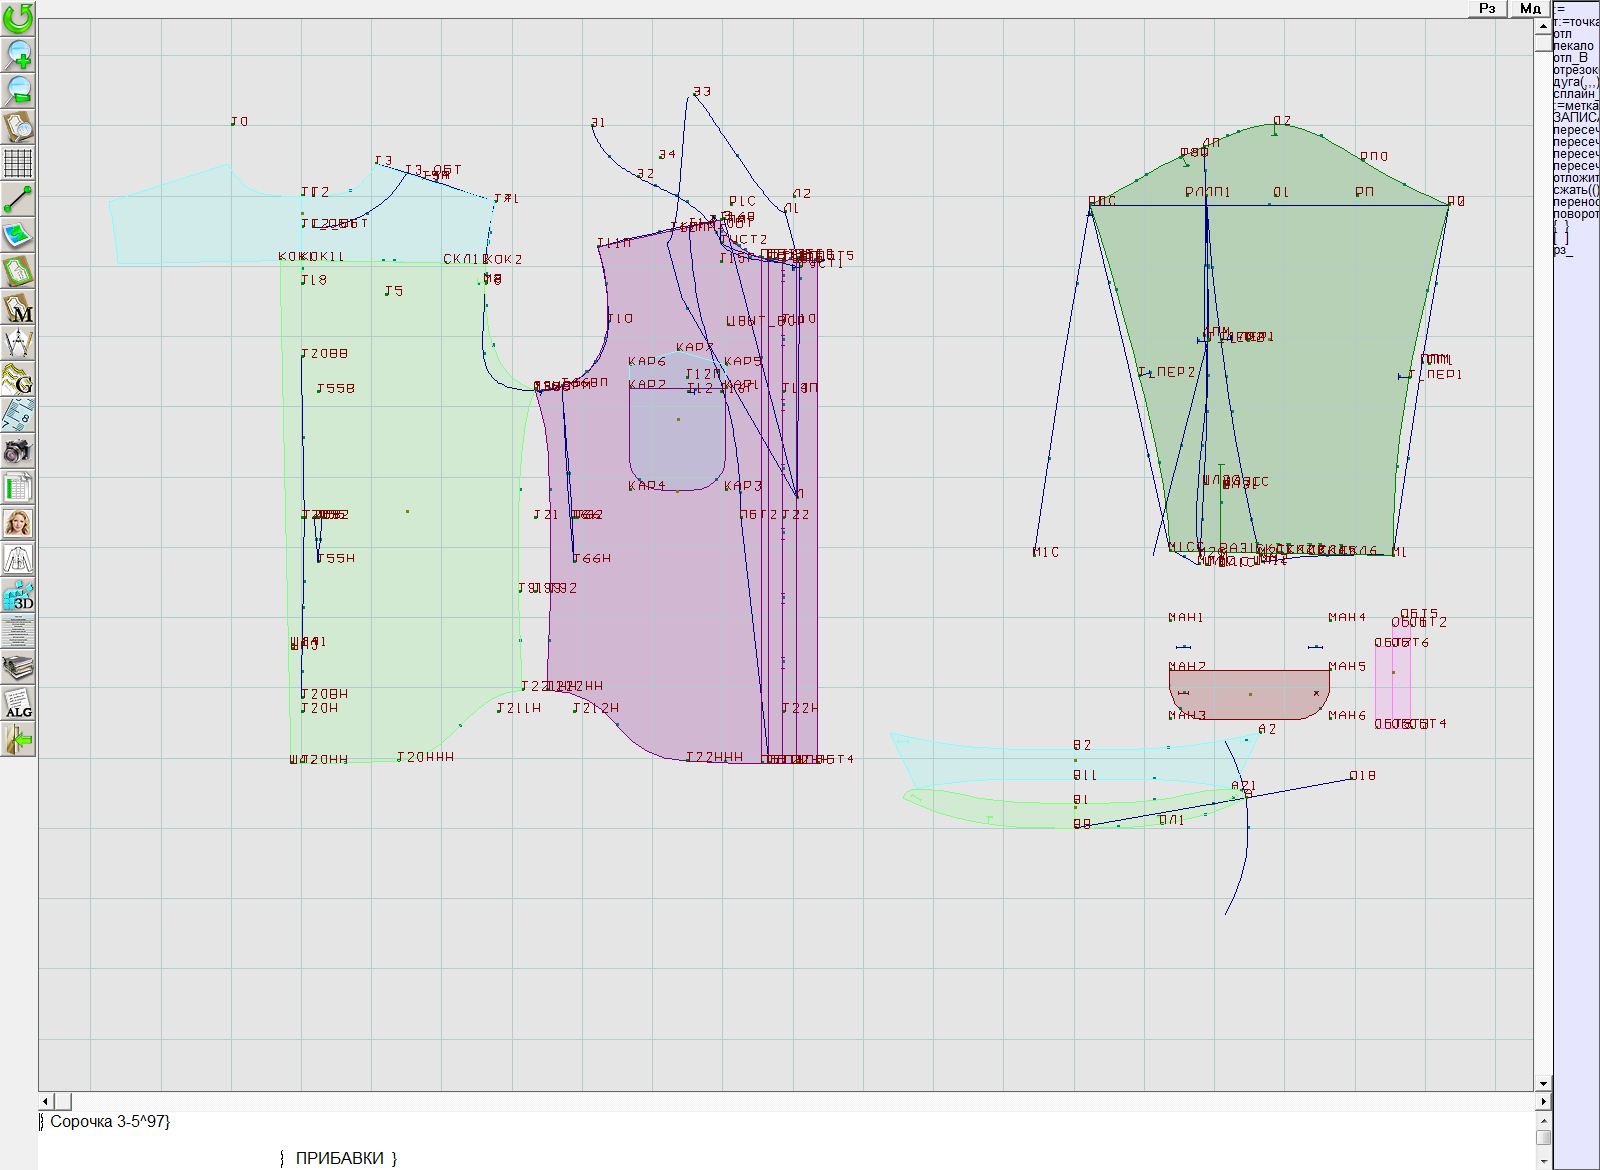Select 'поворот' in the command list
Image resolution: width=1600 pixels, height=1170 pixels.
click(x=1575, y=214)
